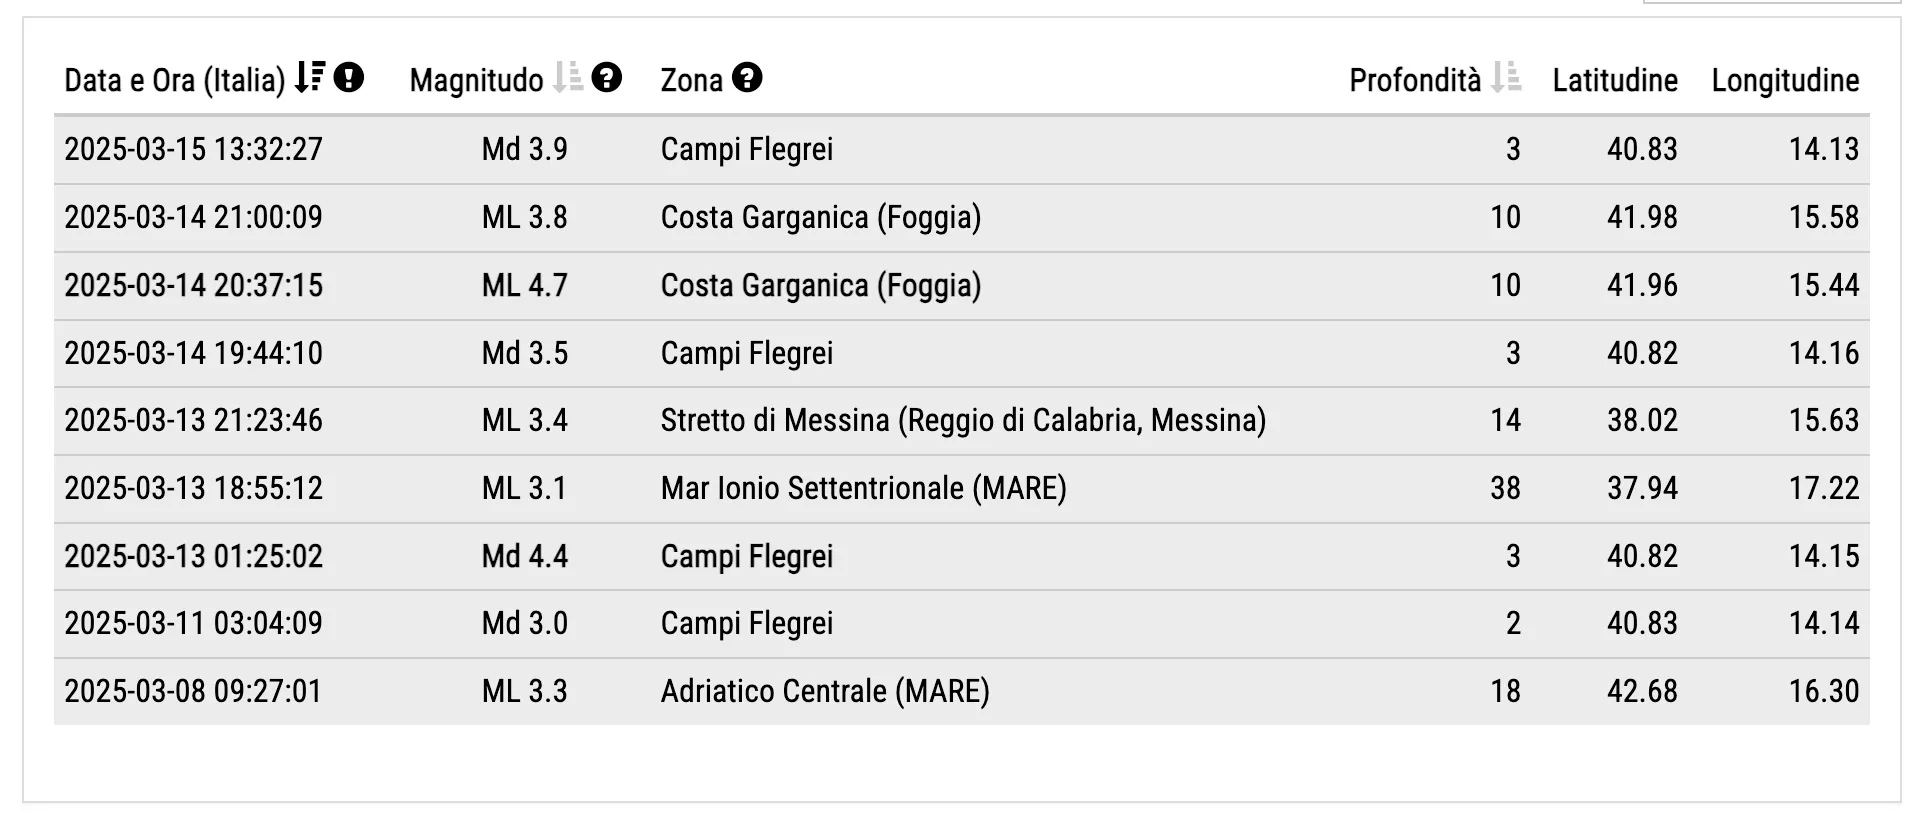Select the Md 3.5 Campi Flegrei event
The image size is (1924, 822).
962,353
